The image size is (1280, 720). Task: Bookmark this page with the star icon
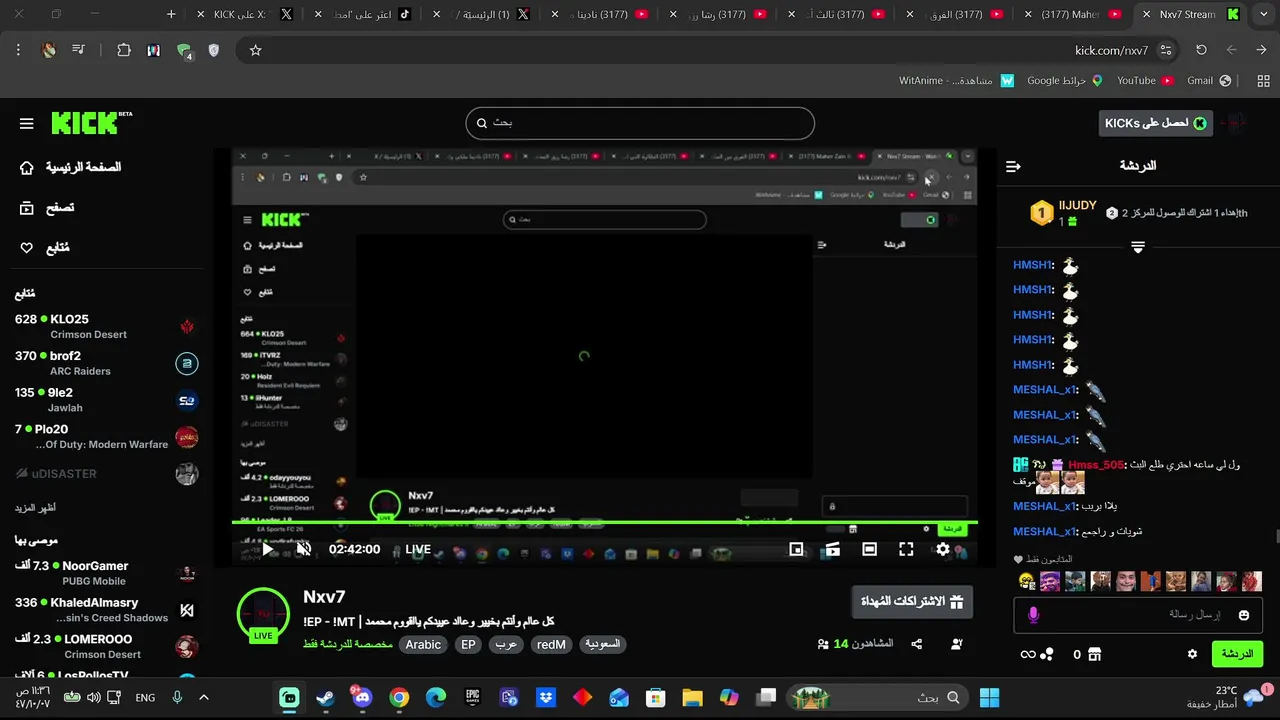255,50
